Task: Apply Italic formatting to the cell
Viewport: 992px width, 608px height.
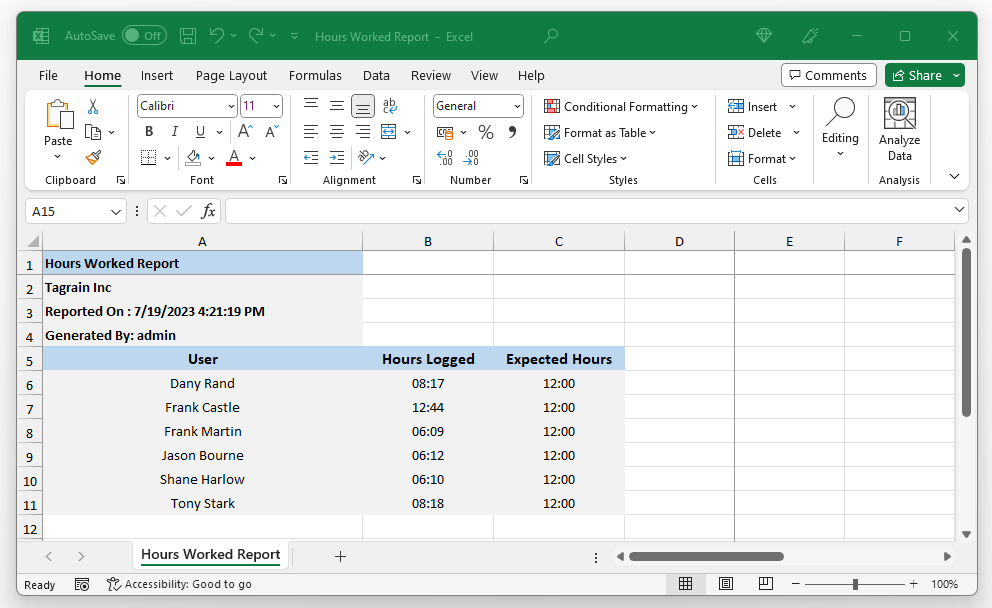Action: point(175,132)
